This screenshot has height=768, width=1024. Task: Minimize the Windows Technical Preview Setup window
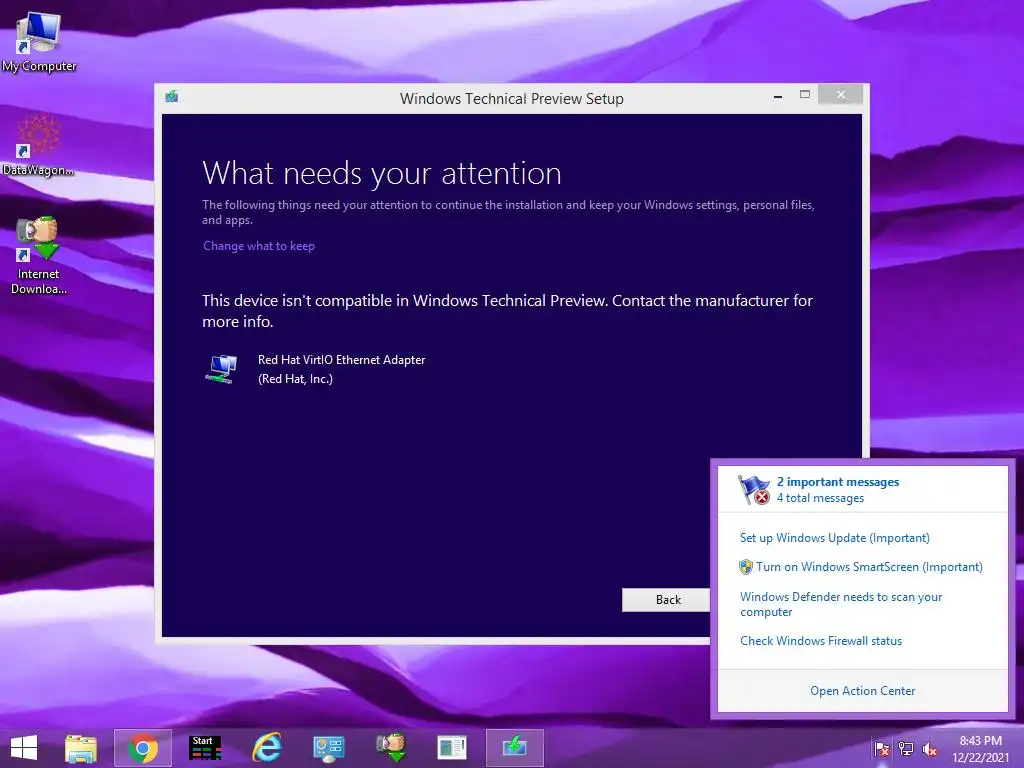(x=778, y=95)
